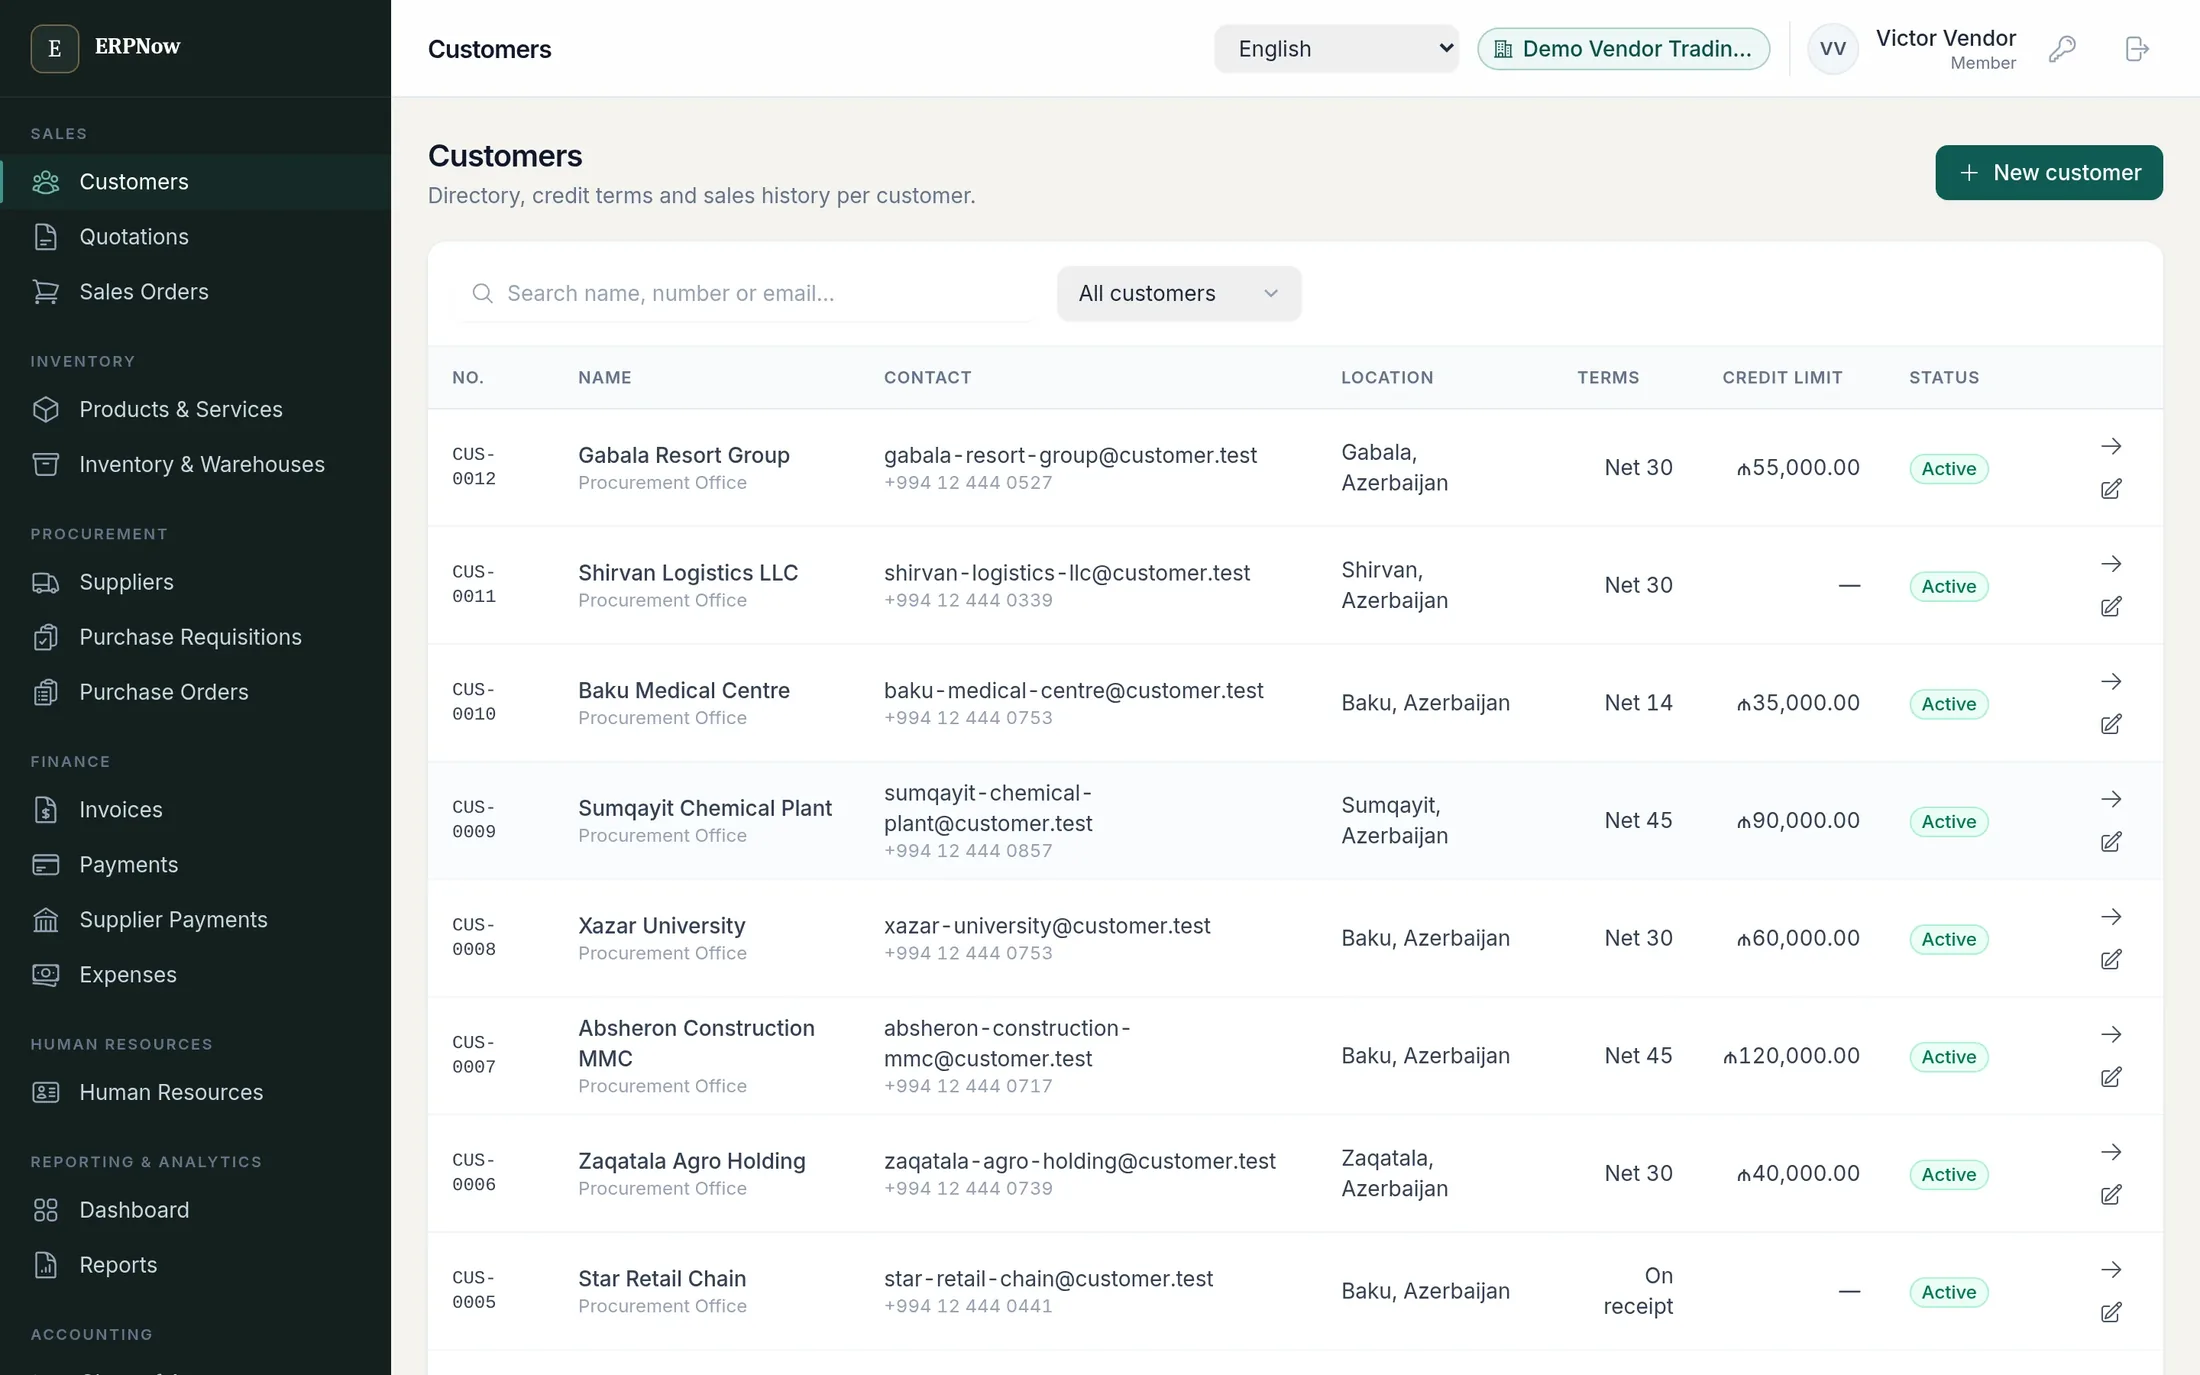Click Net 14 terms for Baku Medical Centre

(x=1638, y=703)
